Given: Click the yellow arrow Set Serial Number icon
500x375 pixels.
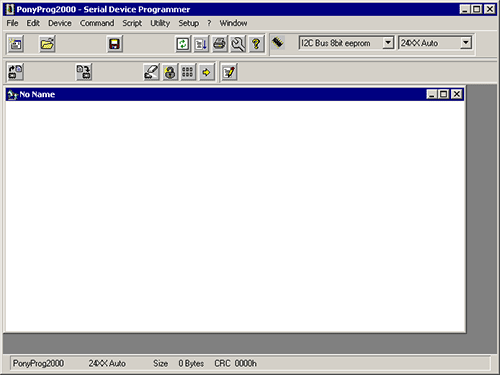Looking at the screenshot, I should click(x=206, y=72).
